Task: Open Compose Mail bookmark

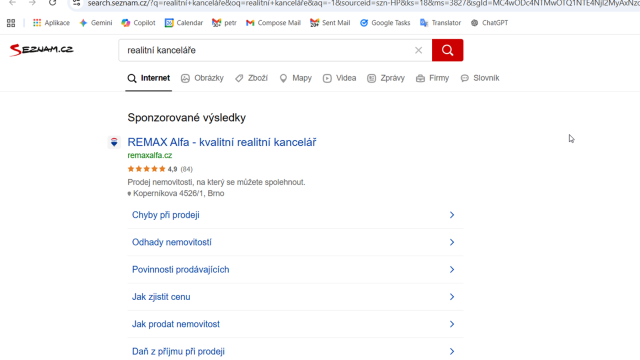Action: 273,23
